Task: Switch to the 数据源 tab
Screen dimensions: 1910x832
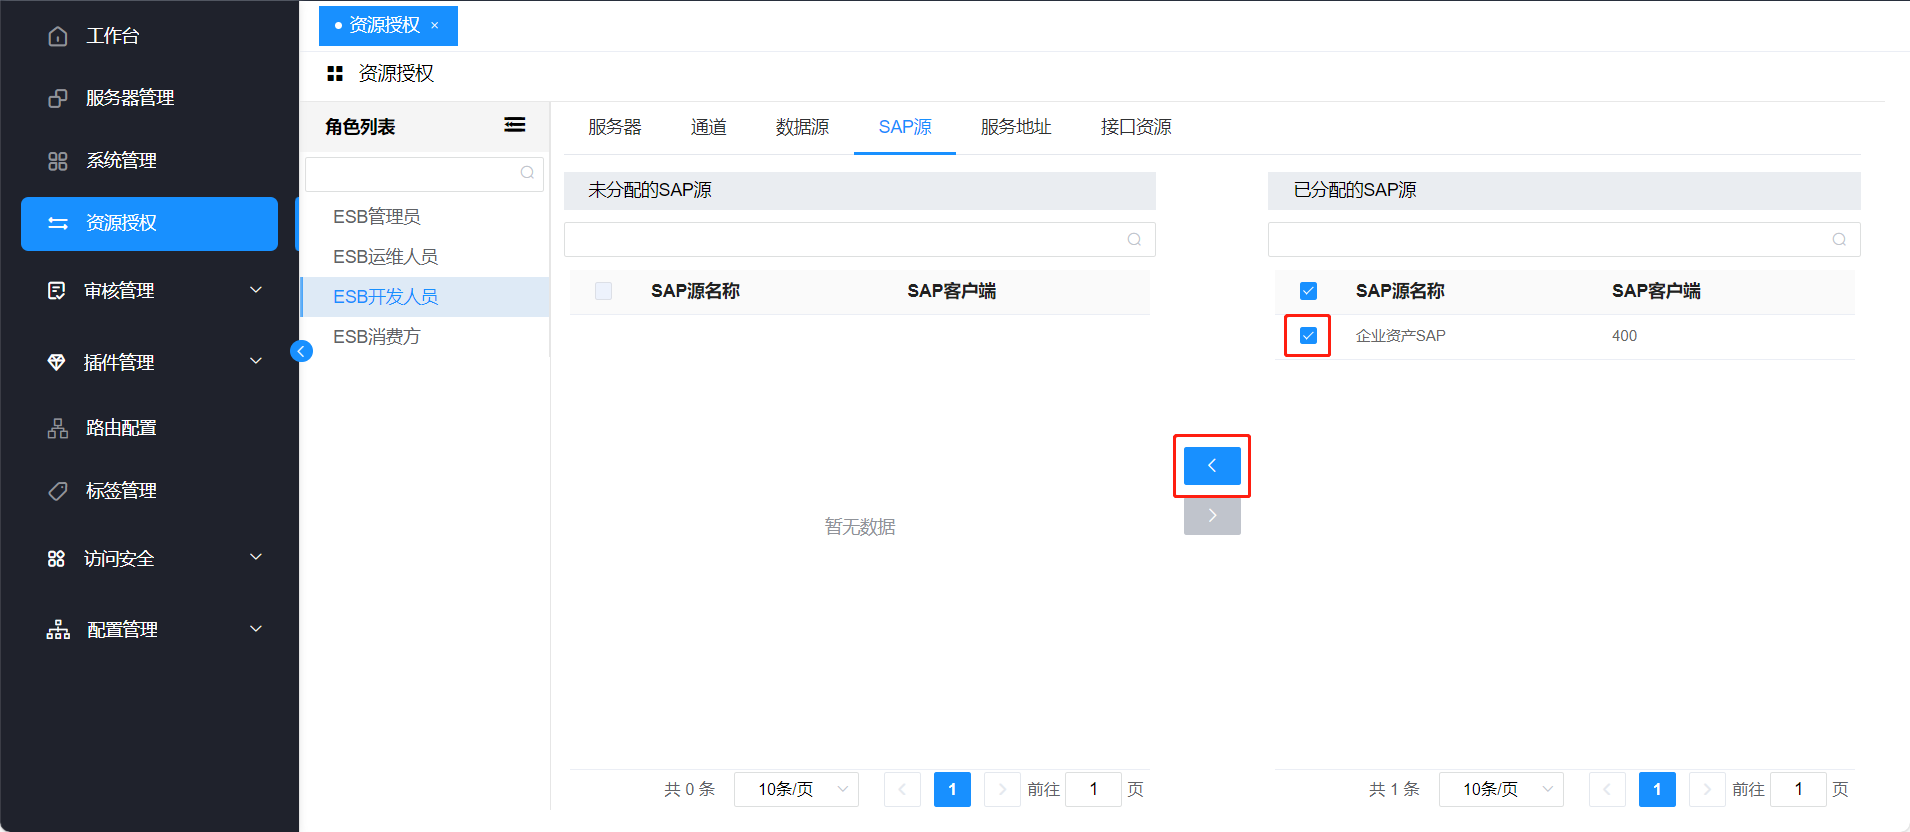Action: [802, 127]
